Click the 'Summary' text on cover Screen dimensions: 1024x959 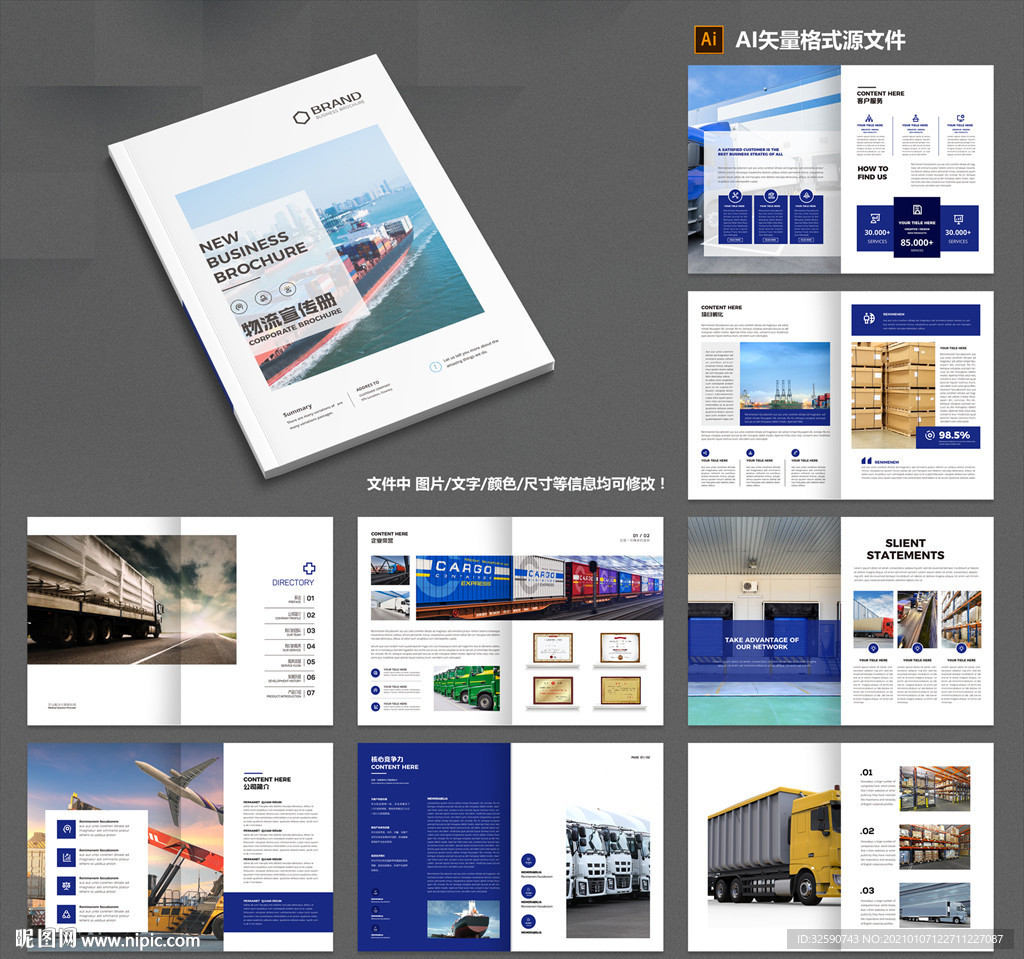[297, 410]
